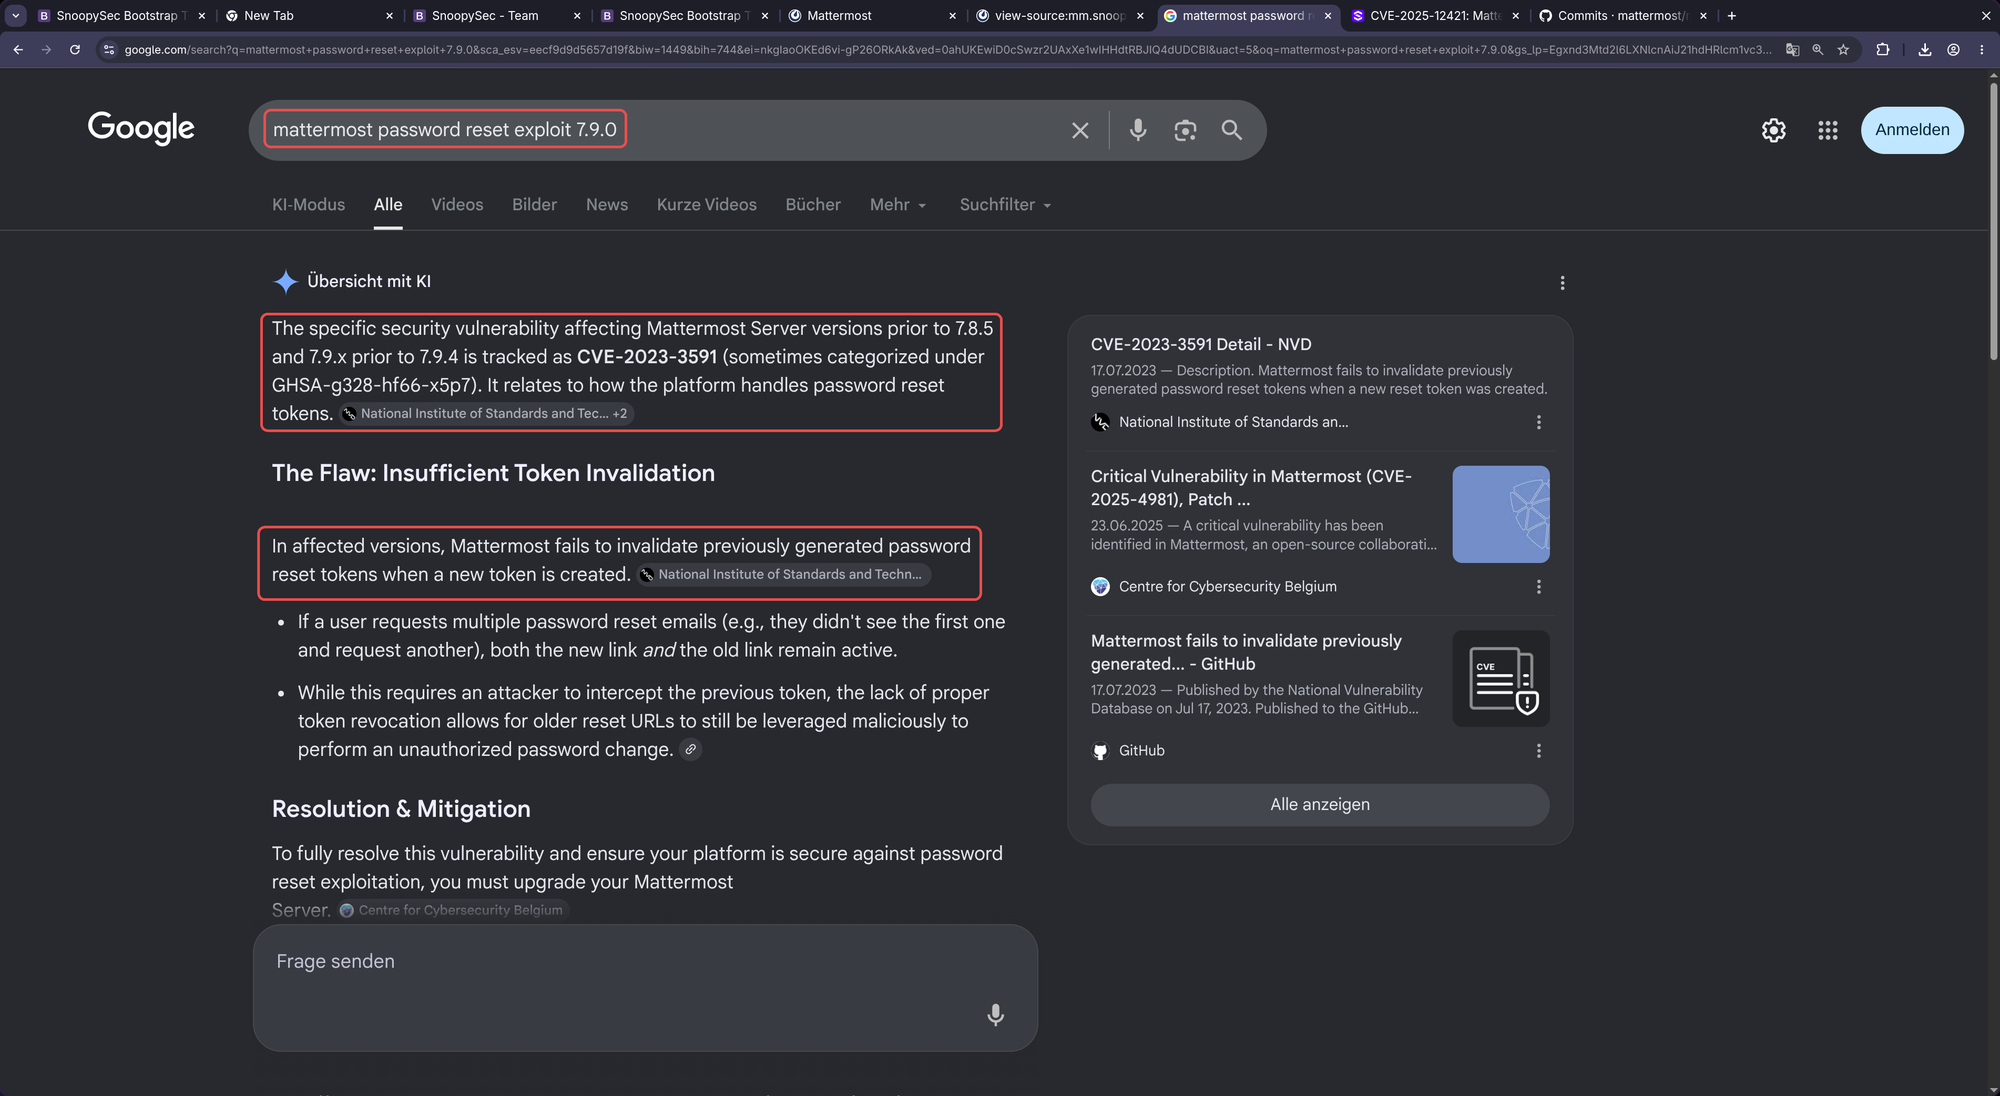Viewport: 2000px width, 1096px height.
Task: Switch to Videos results tab
Action: point(457,205)
